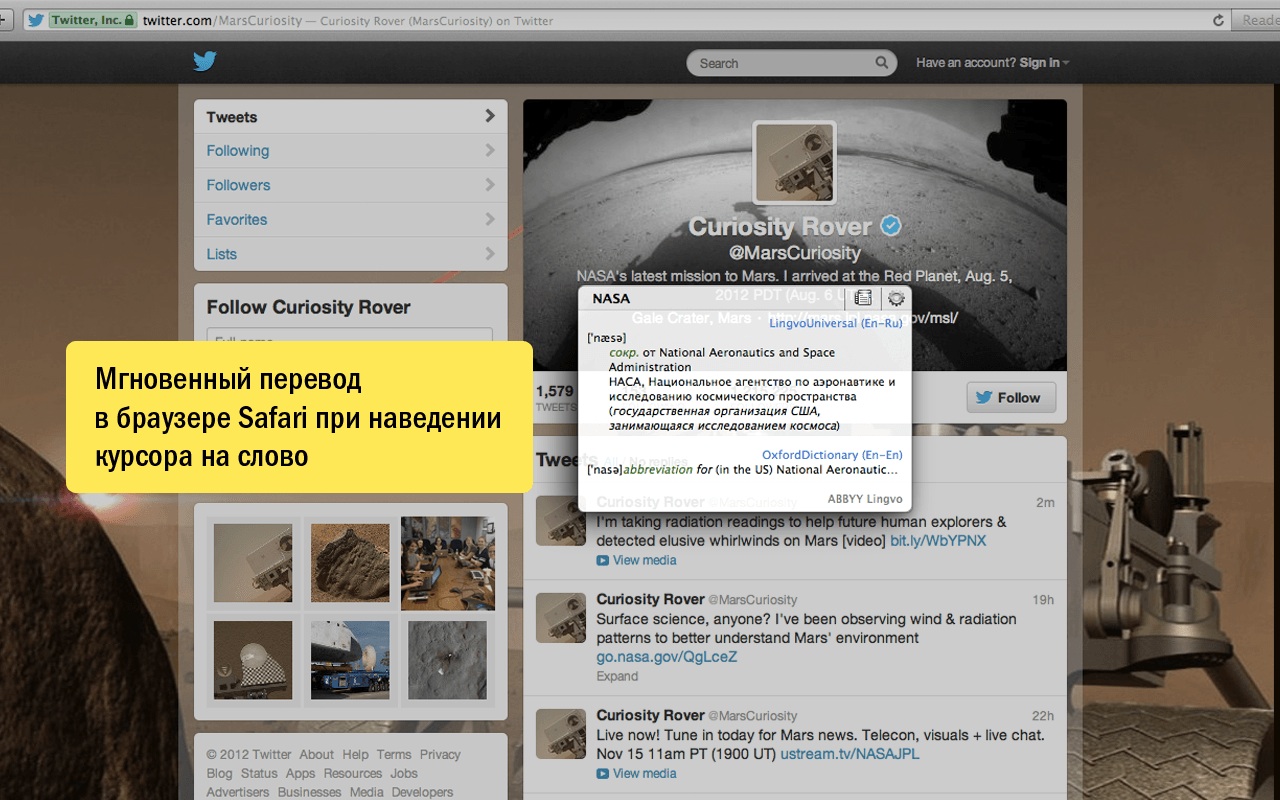
Task: Click the Developers footer link
Action: tap(423, 792)
